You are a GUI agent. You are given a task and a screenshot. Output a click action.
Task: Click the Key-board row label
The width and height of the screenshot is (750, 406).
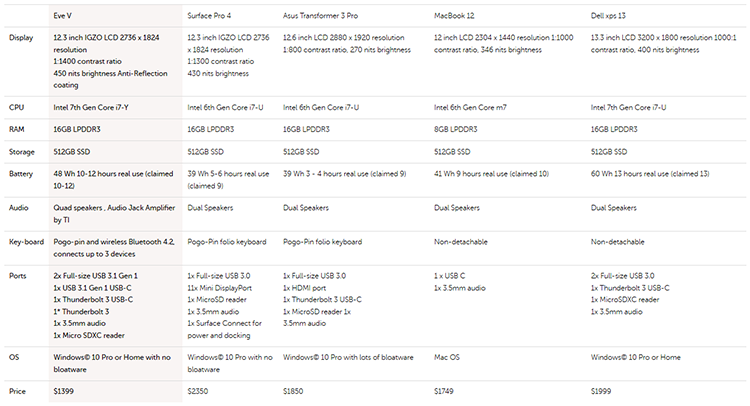click(27, 241)
